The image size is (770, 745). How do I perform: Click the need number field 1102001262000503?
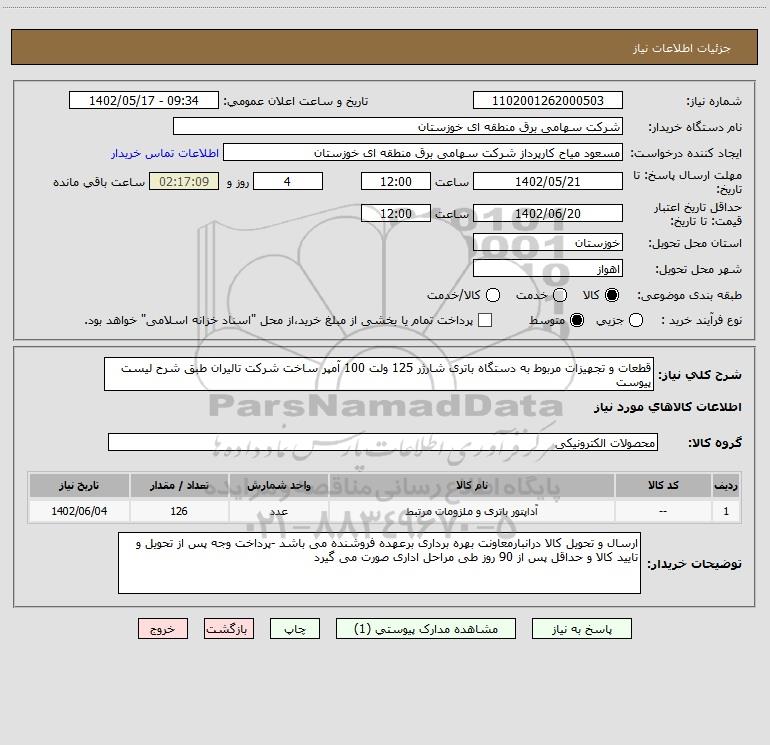click(548, 100)
